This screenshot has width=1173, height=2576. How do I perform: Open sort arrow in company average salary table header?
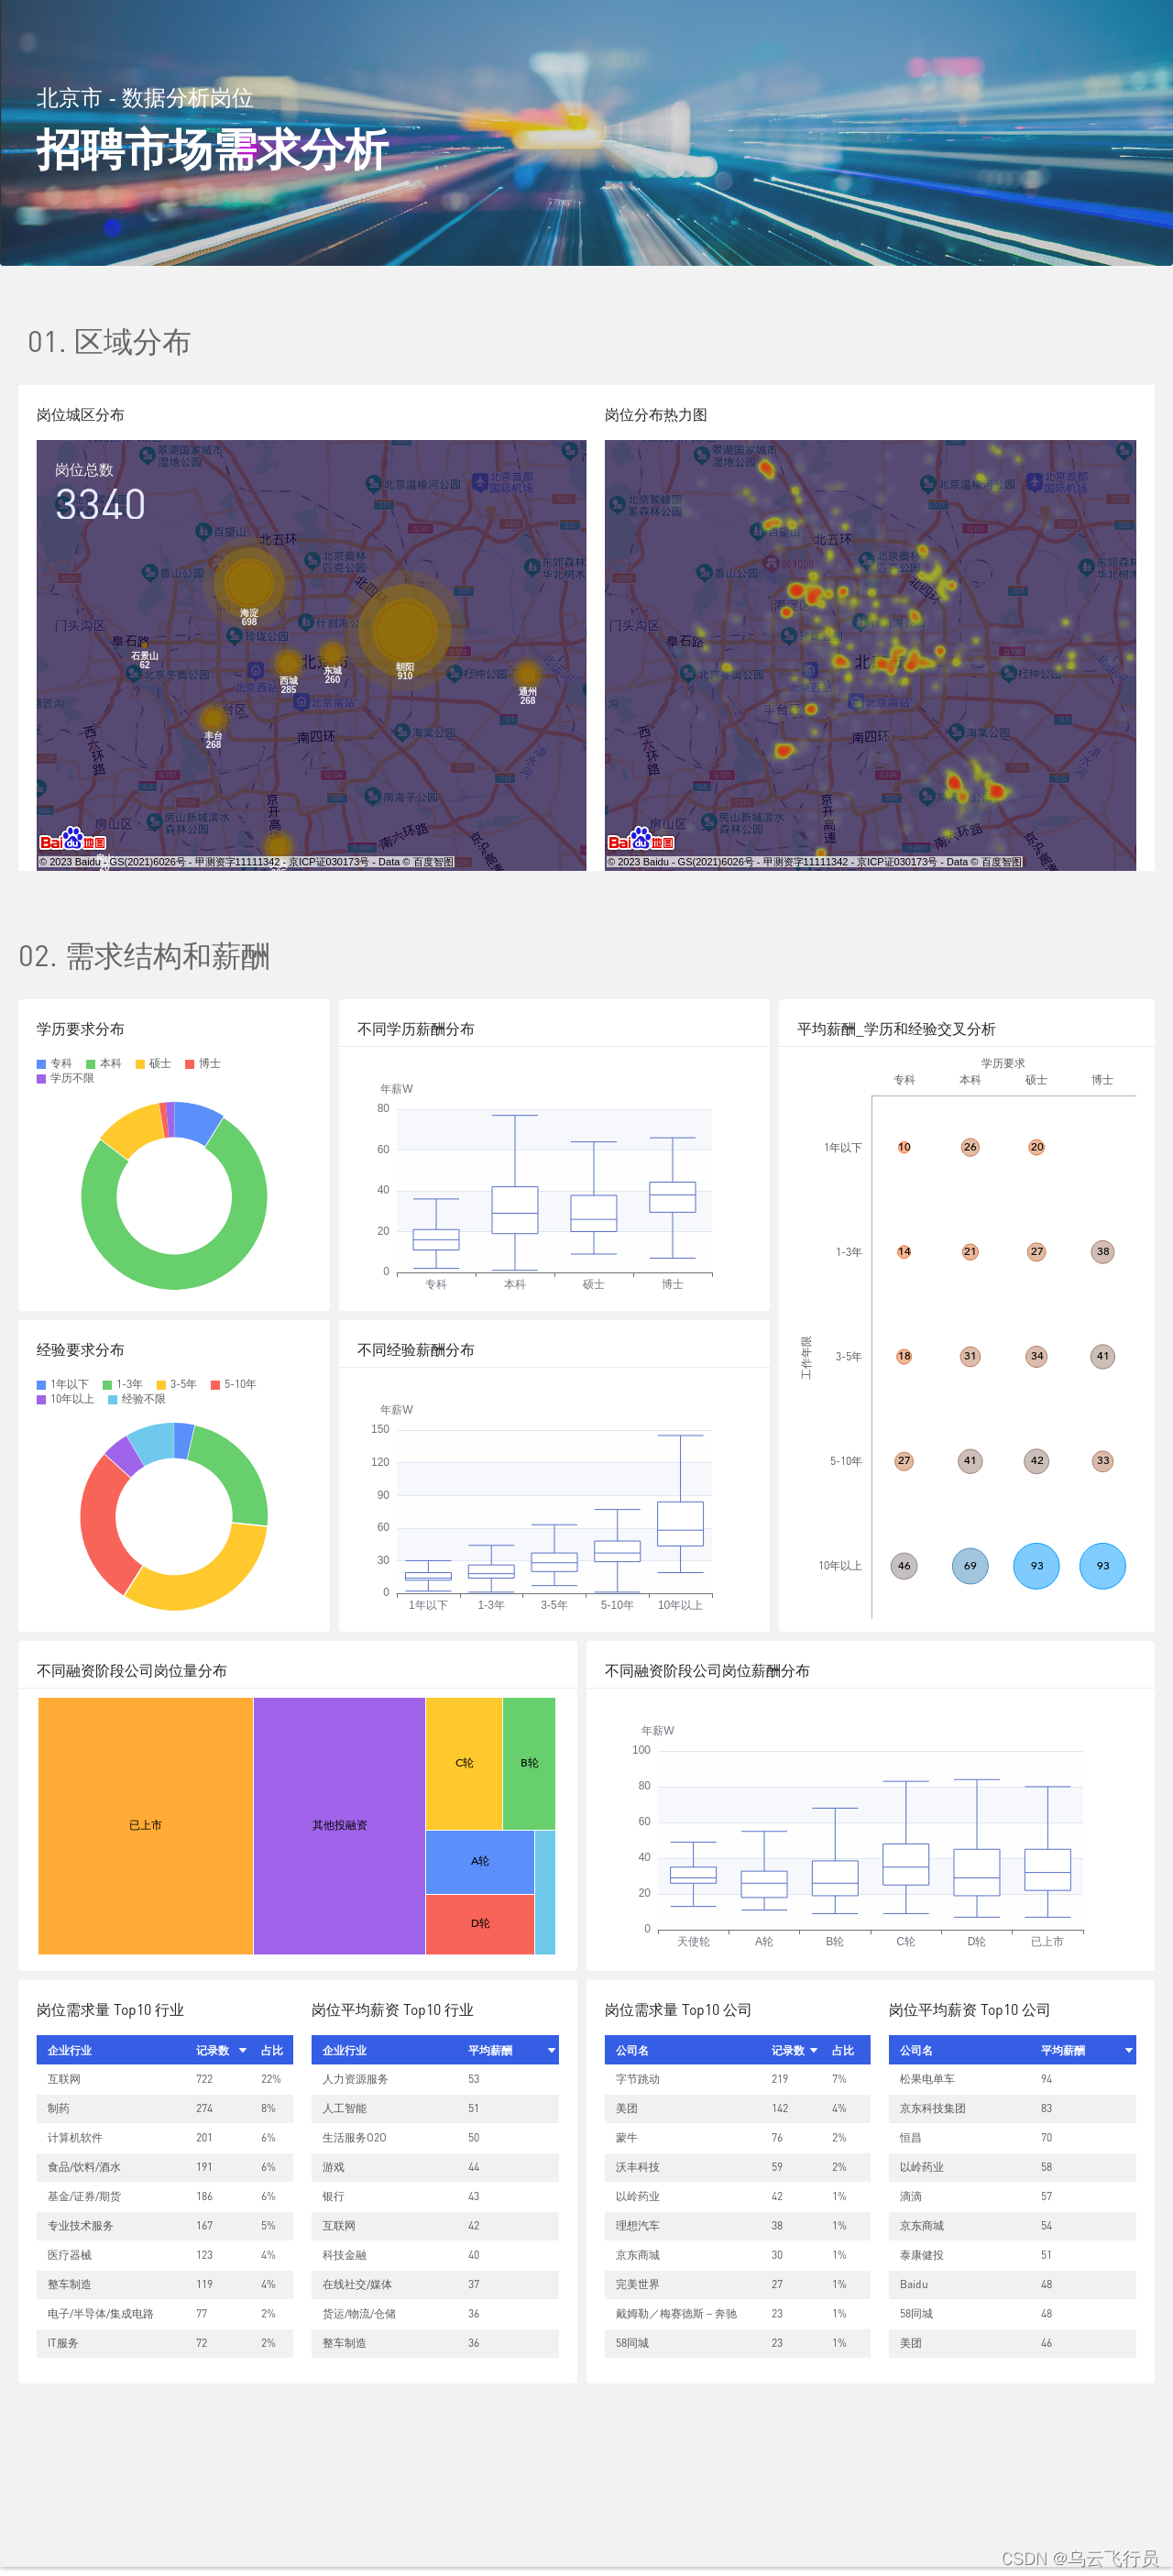click(x=1129, y=2050)
